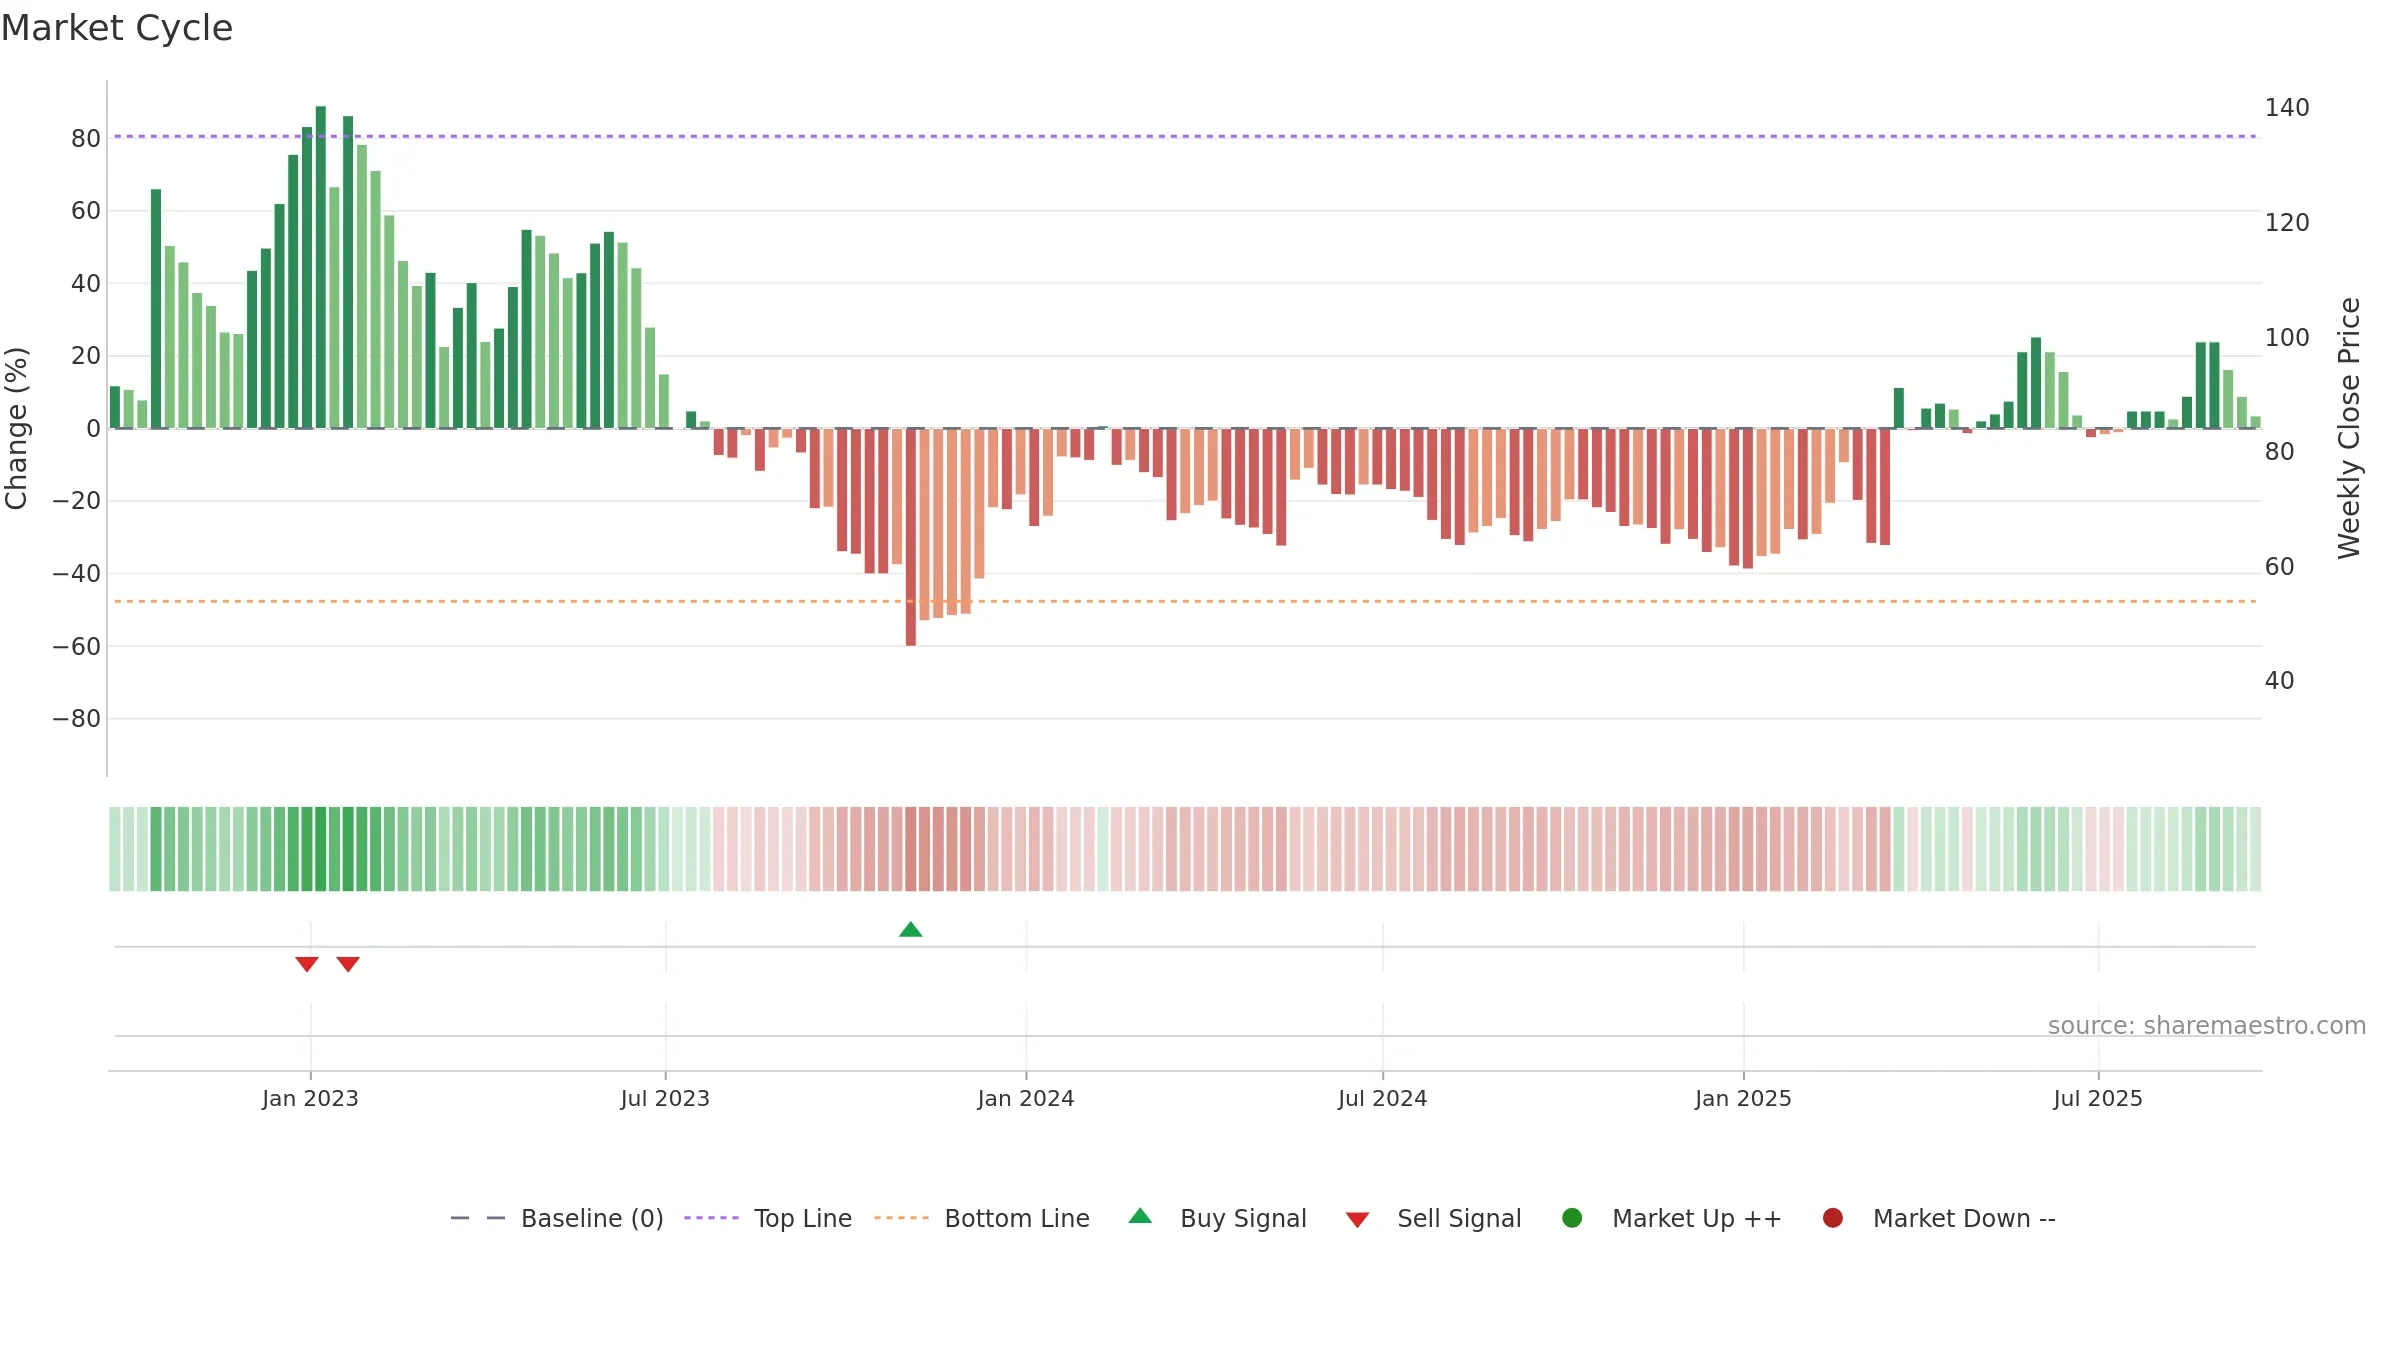Click the green Buy Signal triangle marker on the timeline
The height and width of the screenshot is (1350, 2400).
click(x=910, y=929)
